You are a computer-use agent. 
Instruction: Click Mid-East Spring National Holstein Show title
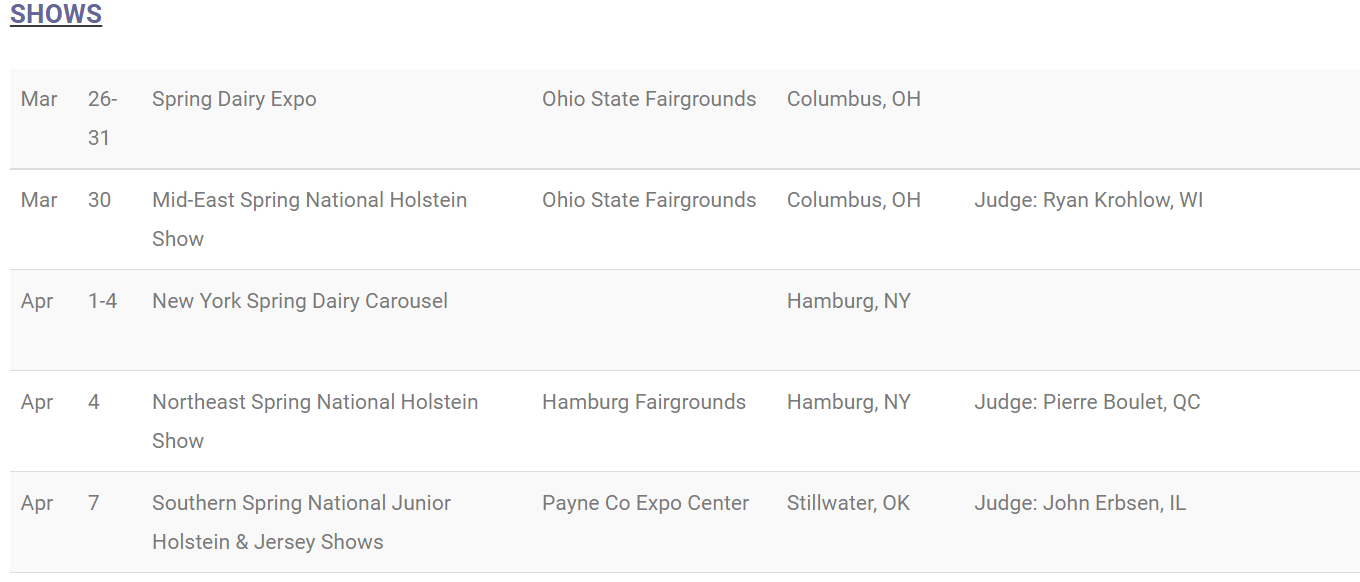point(310,219)
